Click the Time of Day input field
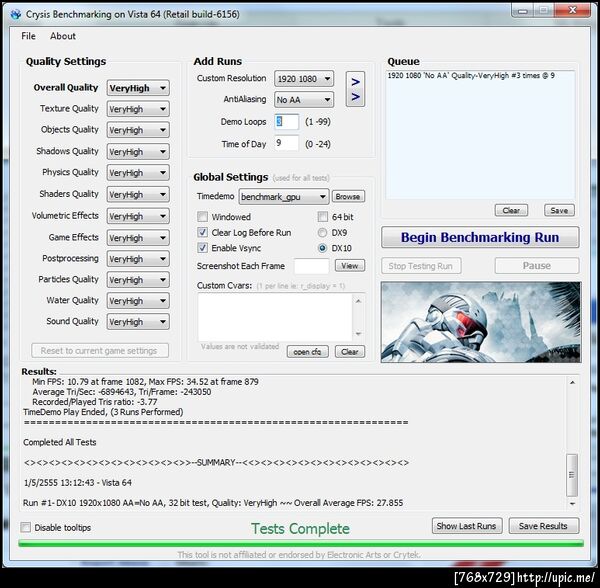The height and width of the screenshot is (588, 600). click(x=287, y=143)
